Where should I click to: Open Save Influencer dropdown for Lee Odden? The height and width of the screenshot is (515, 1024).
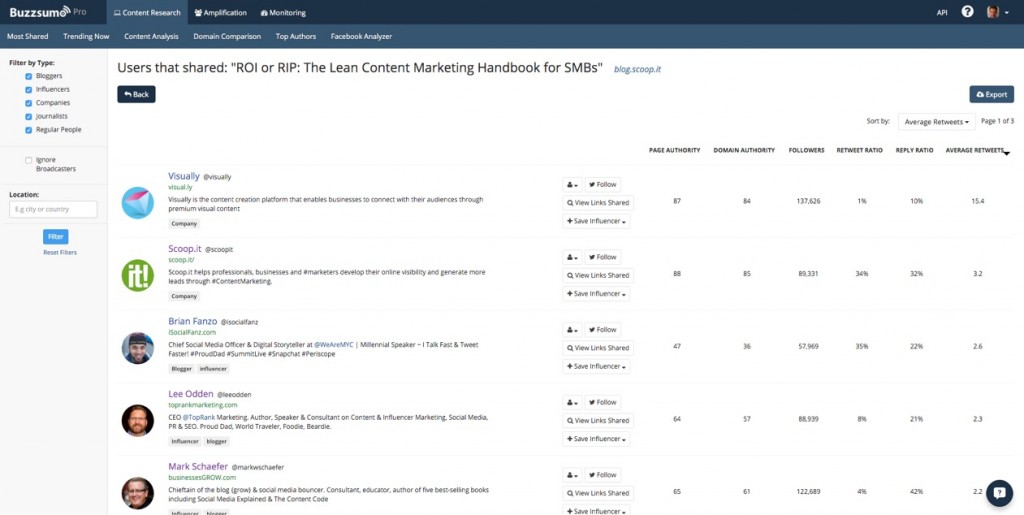pos(596,439)
